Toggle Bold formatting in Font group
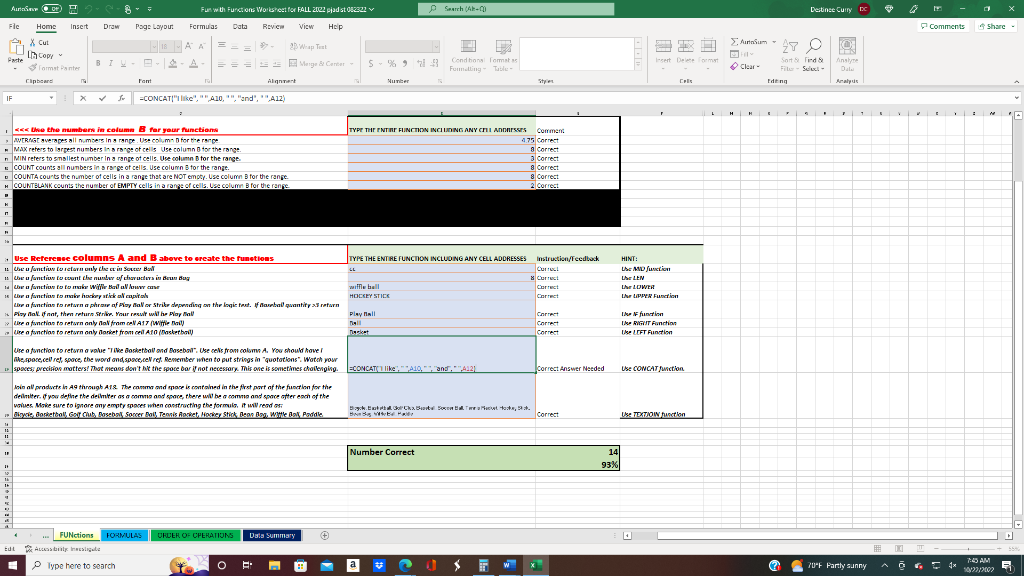 pos(100,62)
